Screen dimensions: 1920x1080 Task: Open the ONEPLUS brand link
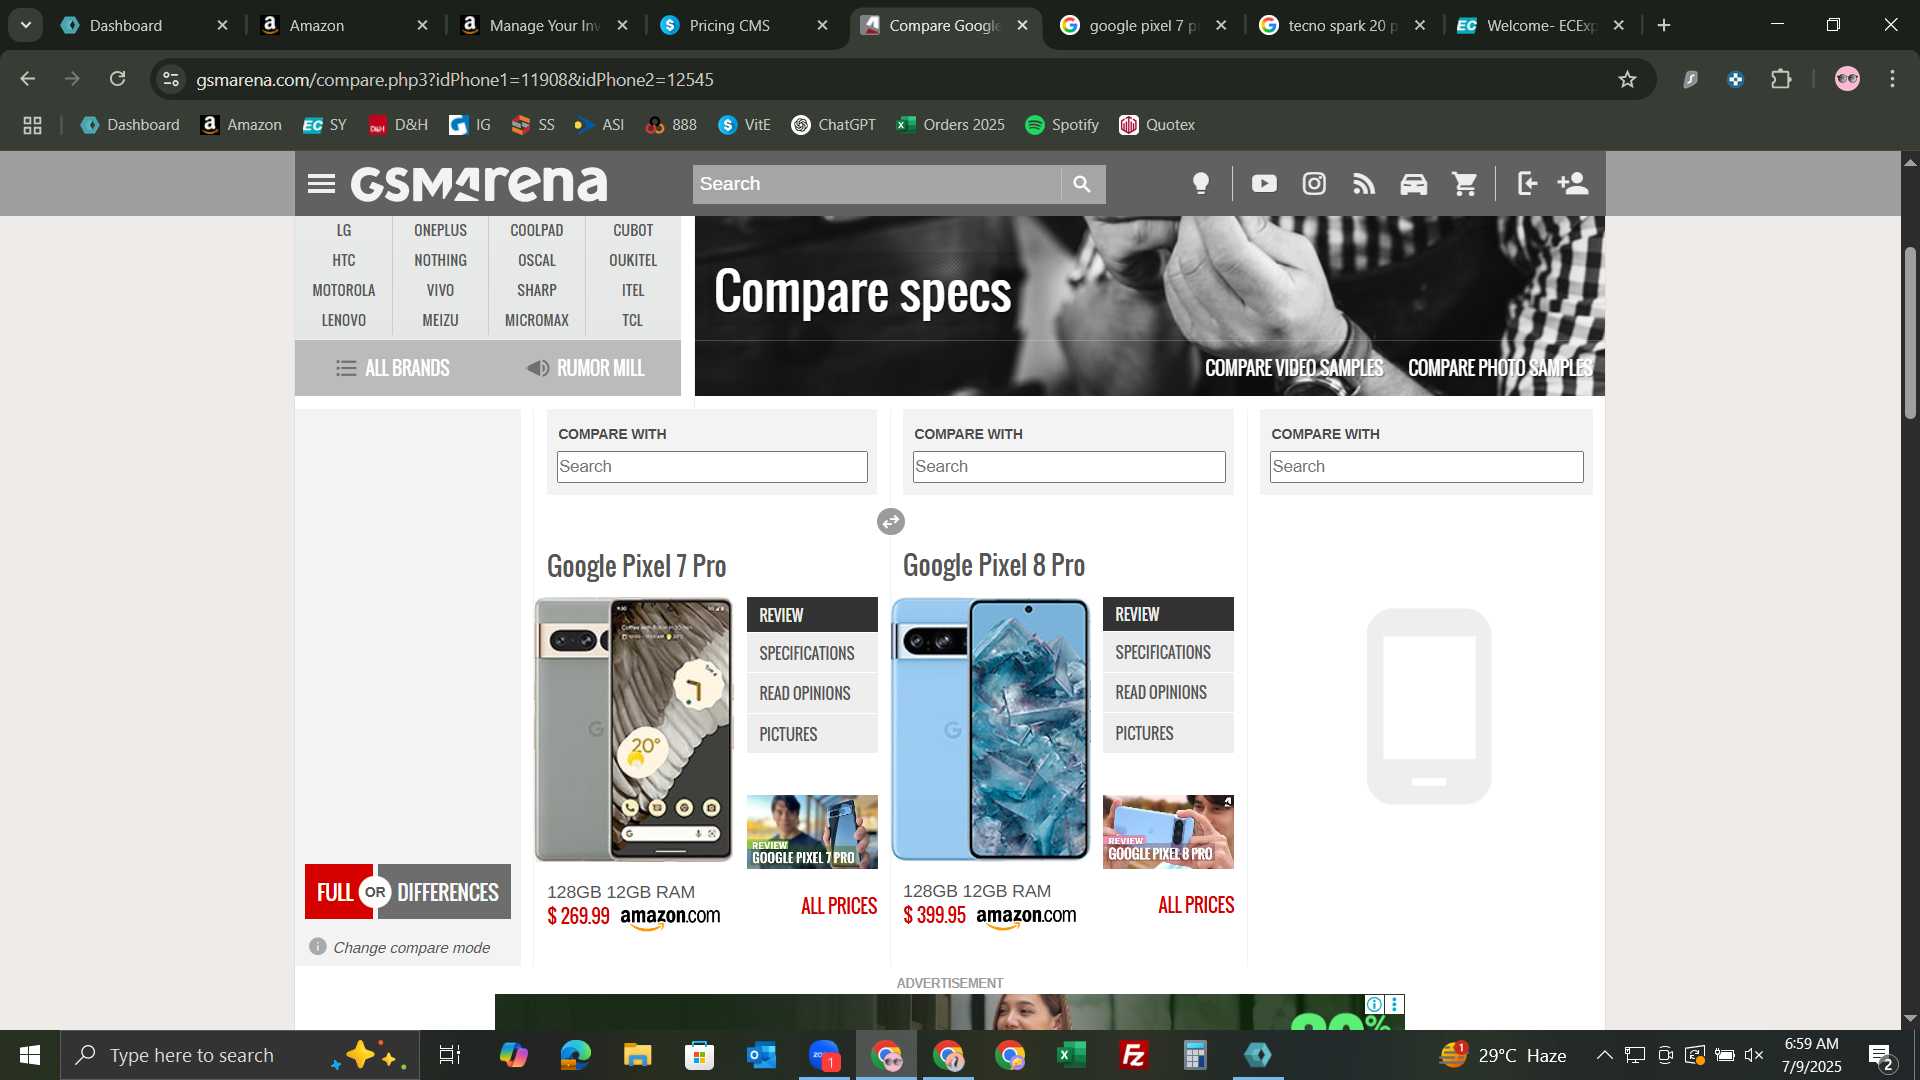click(x=440, y=230)
